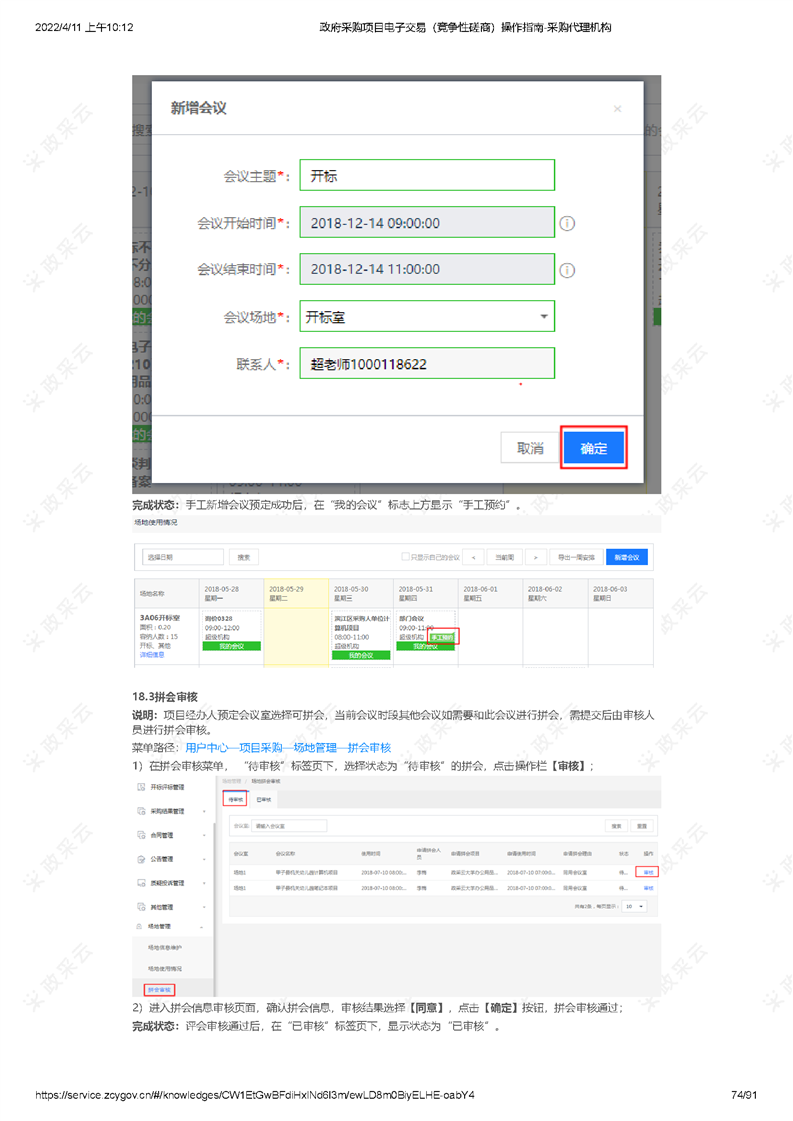The height and width of the screenshot is (1121, 793).
Task: Toggle 只显示自己的会议 checkbox
Action: click(x=405, y=557)
